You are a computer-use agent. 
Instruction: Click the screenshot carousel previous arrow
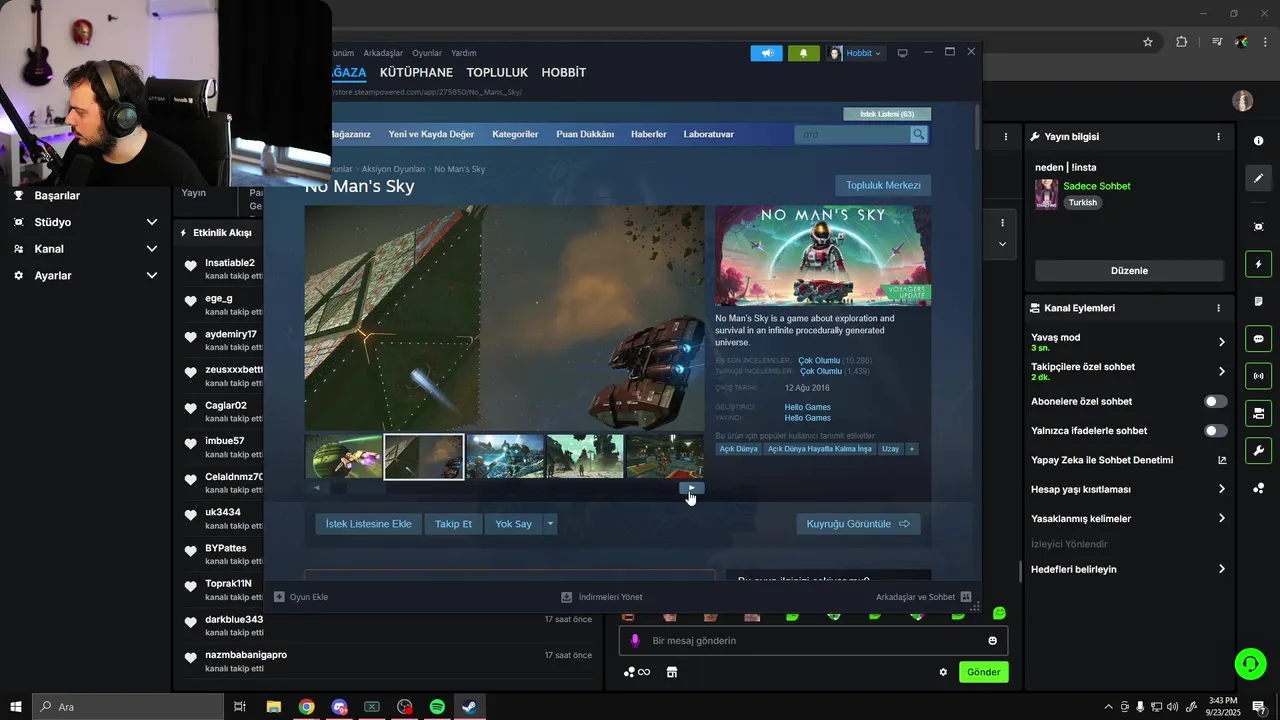[317, 488]
